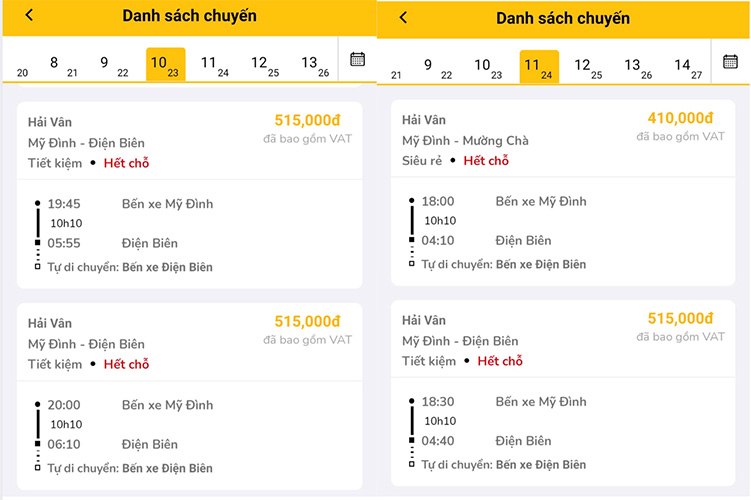Tap the 515,000đ price on the 20:00 trip
751x500 pixels.
(x=308, y=321)
